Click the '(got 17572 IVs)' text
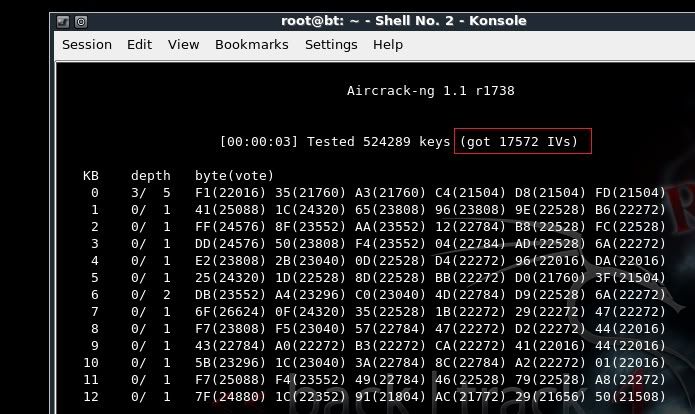Viewport: 695px width, 414px height. [x=519, y=142]
